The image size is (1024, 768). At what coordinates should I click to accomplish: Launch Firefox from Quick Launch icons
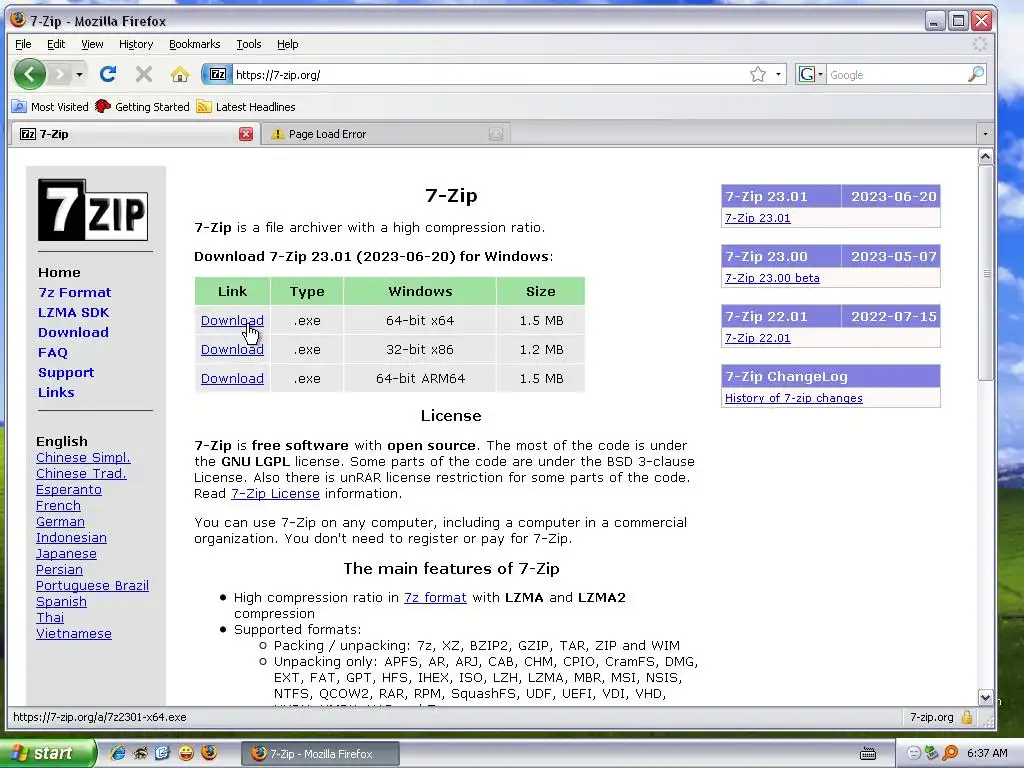coord(209,753)
